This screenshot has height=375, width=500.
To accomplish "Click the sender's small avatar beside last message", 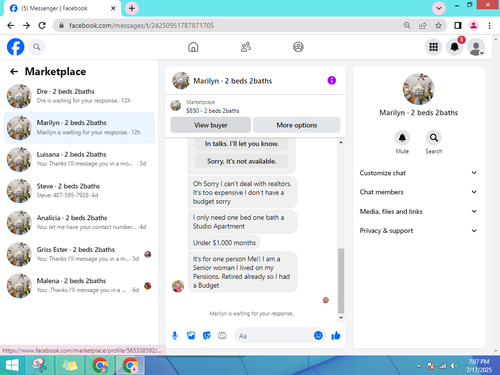I will [x=178, y=286].
